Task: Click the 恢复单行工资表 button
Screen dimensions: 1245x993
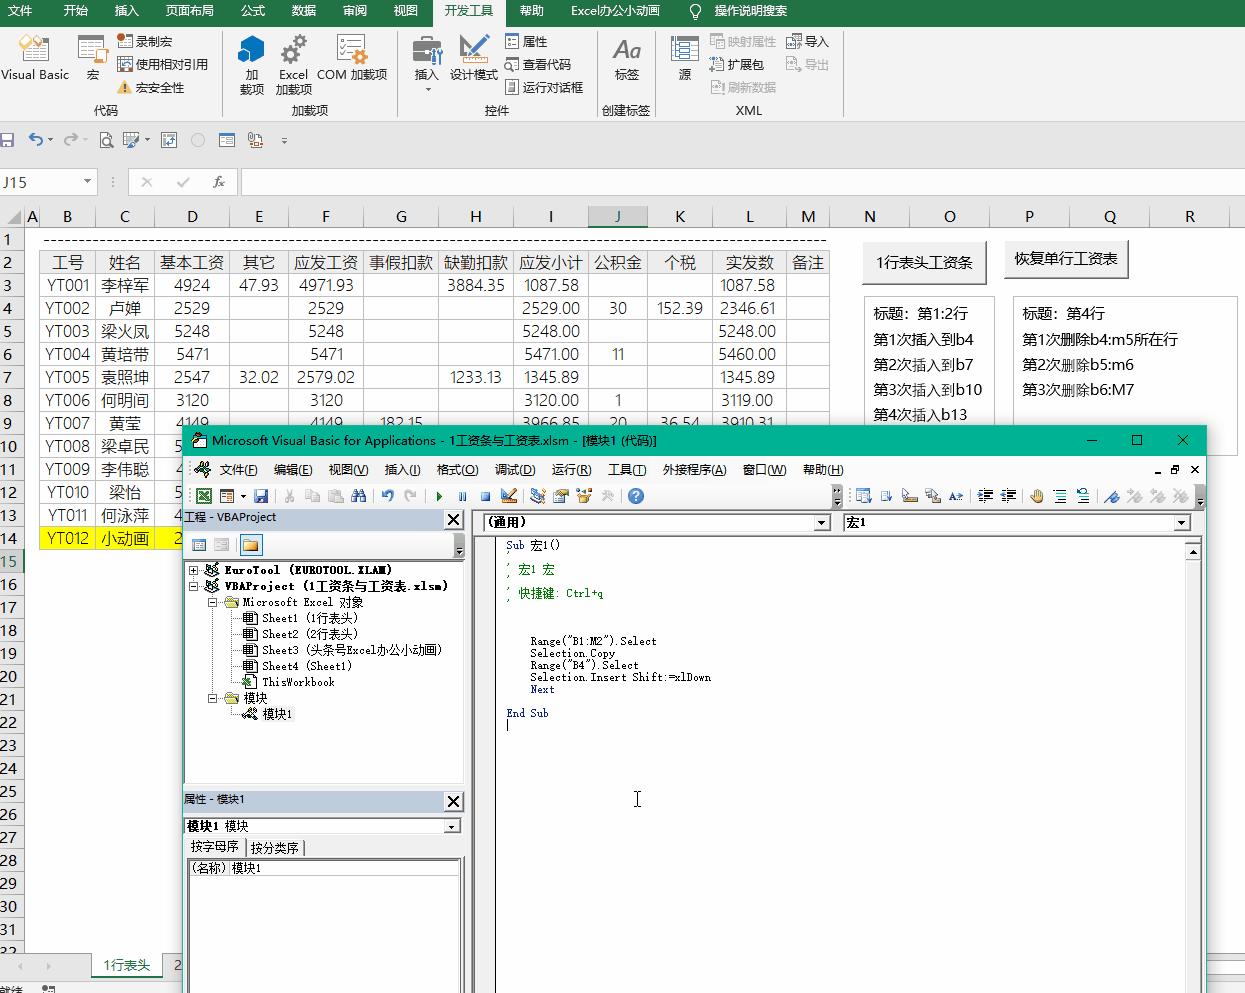Action: click(x=1066, y=259)
